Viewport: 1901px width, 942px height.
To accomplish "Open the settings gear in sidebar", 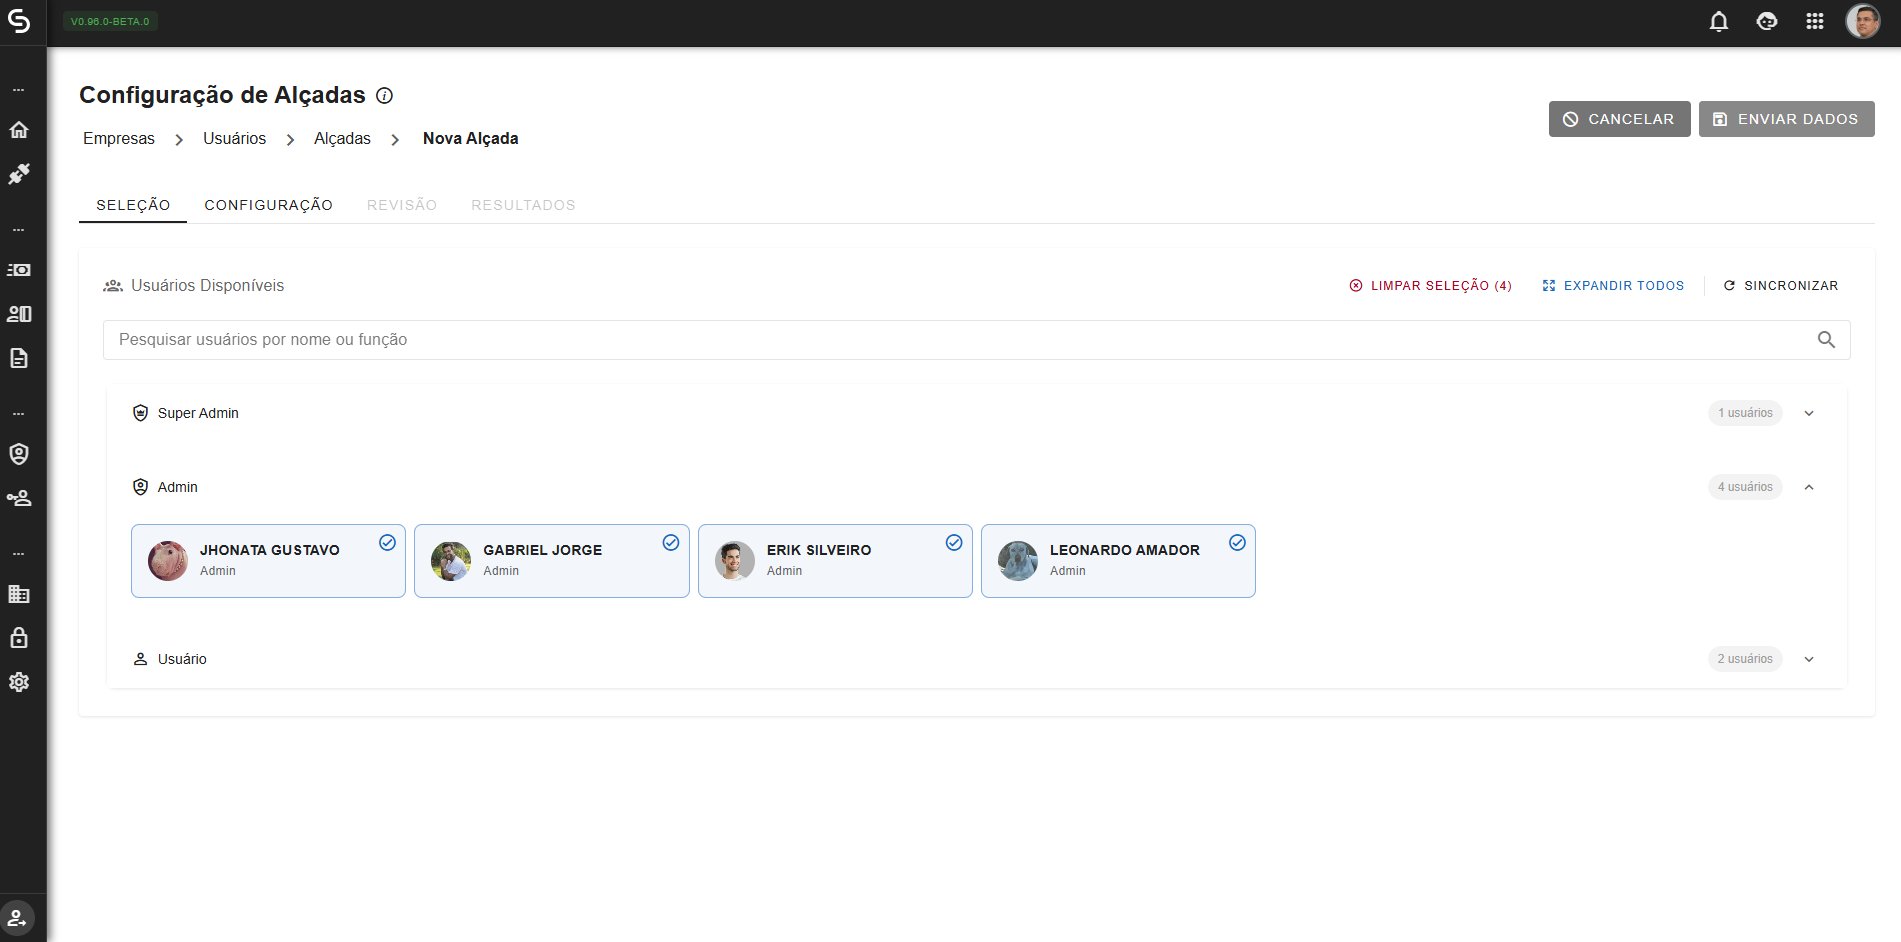I will tap(19, 682).
